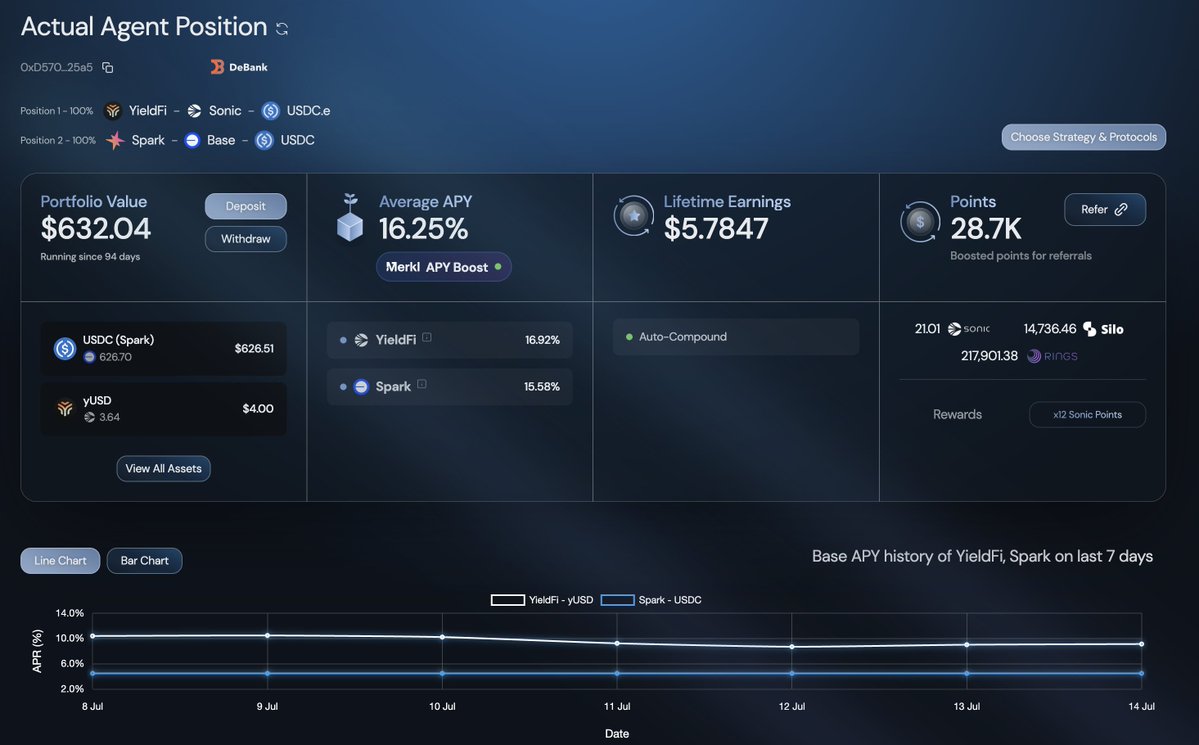Click the Rings points logo

[1052, 356]
